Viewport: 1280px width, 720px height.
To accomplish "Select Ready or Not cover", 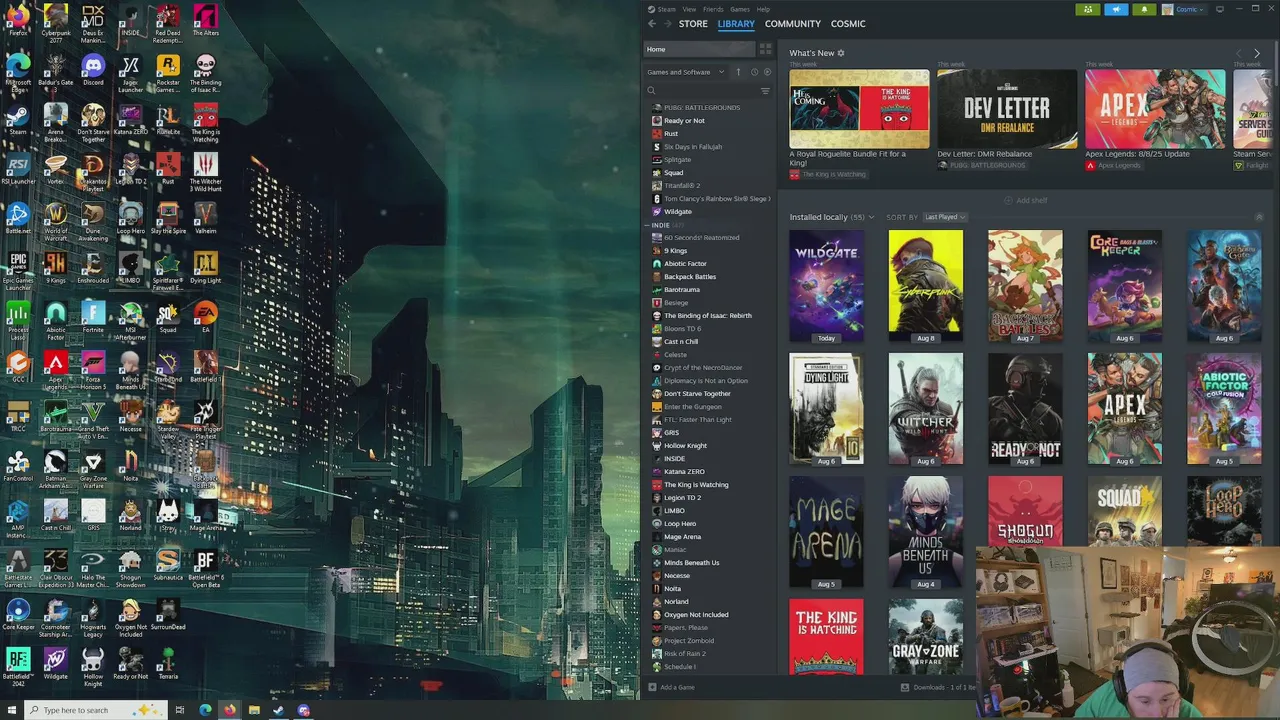I will pyautogui.click(x=1025, y=409).
